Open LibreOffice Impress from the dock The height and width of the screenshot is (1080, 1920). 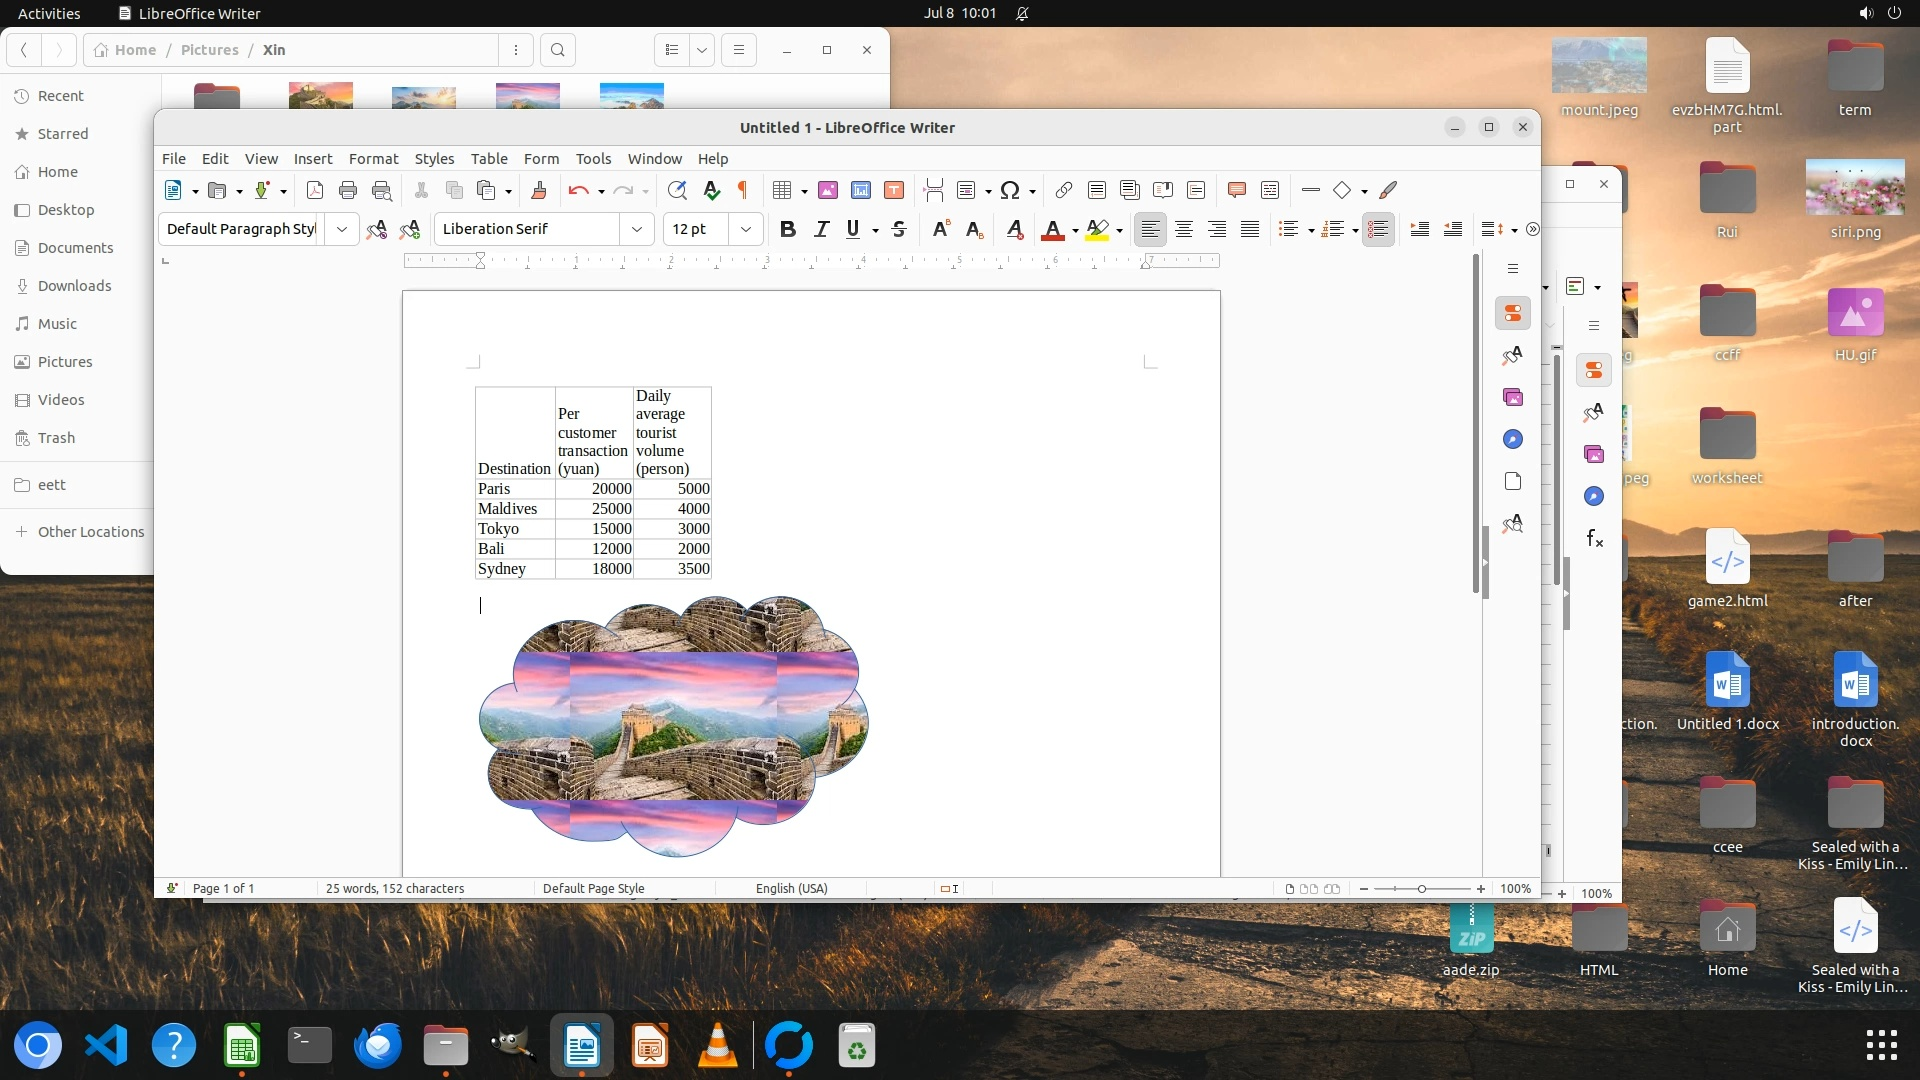649,1046
